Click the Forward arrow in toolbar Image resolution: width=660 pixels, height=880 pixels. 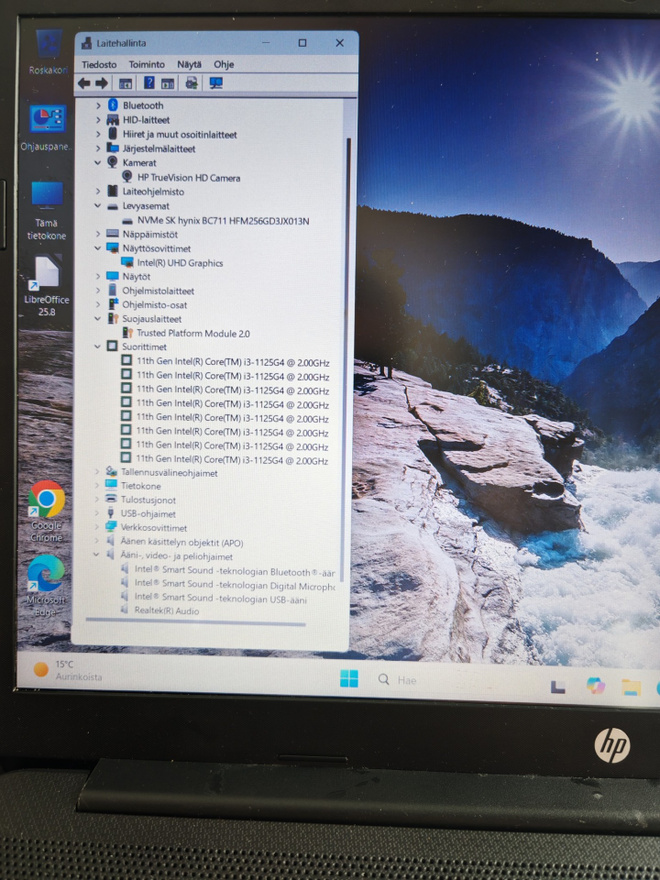tap(102, 84)
